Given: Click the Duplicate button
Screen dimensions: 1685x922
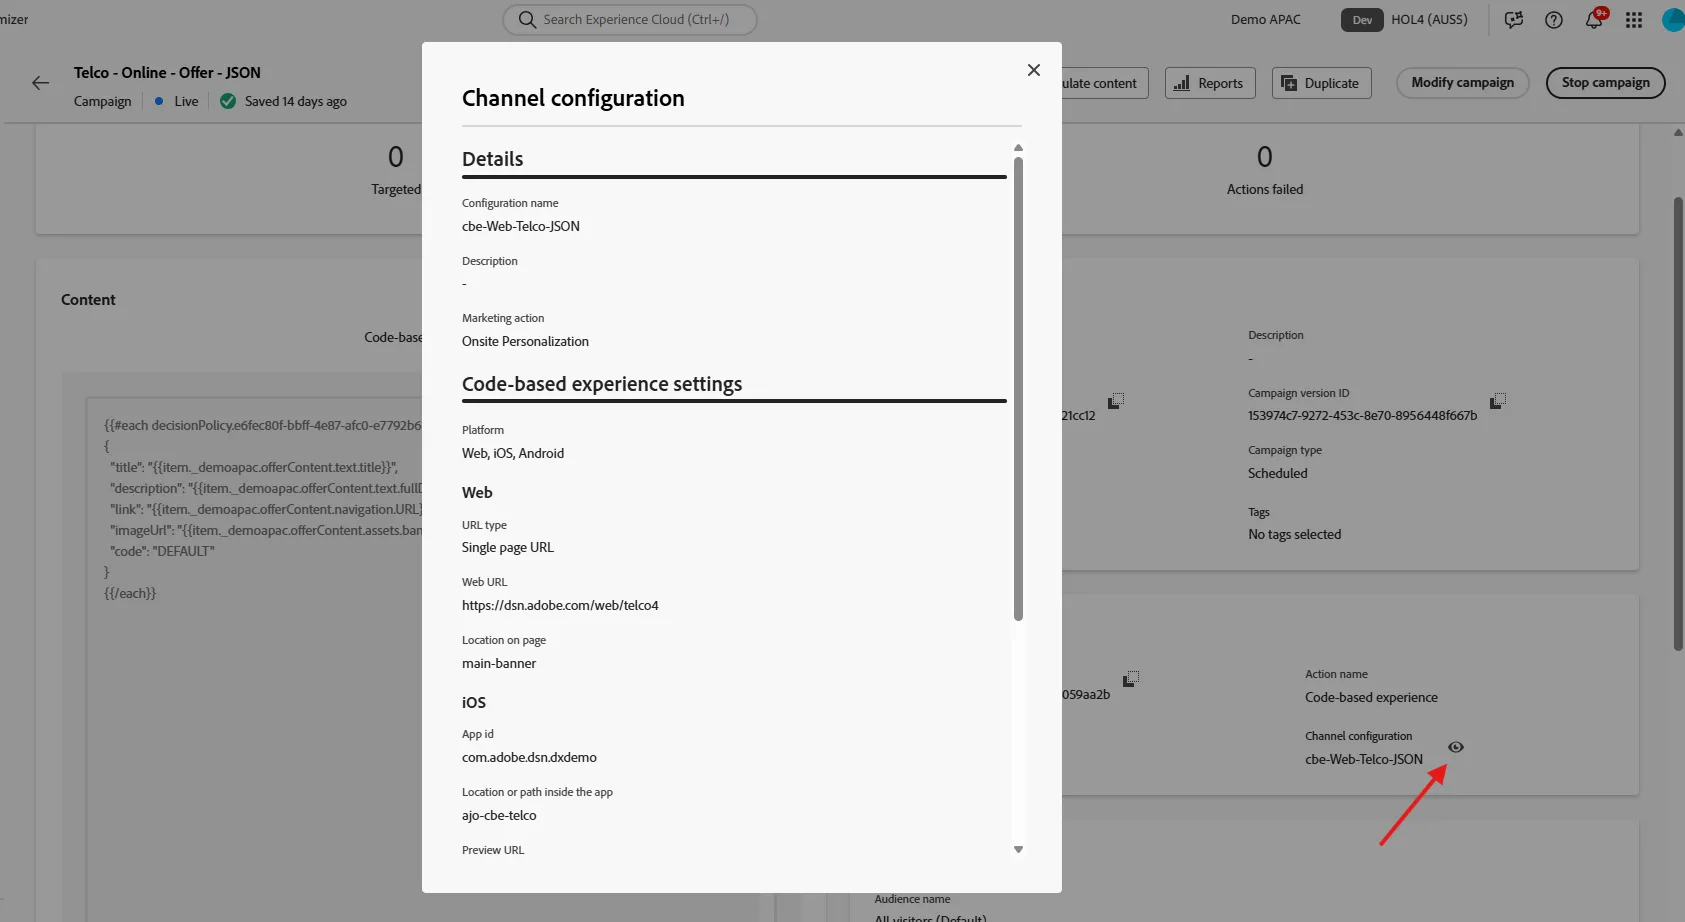Looking at the screenshot, I should pos(1321,83).
